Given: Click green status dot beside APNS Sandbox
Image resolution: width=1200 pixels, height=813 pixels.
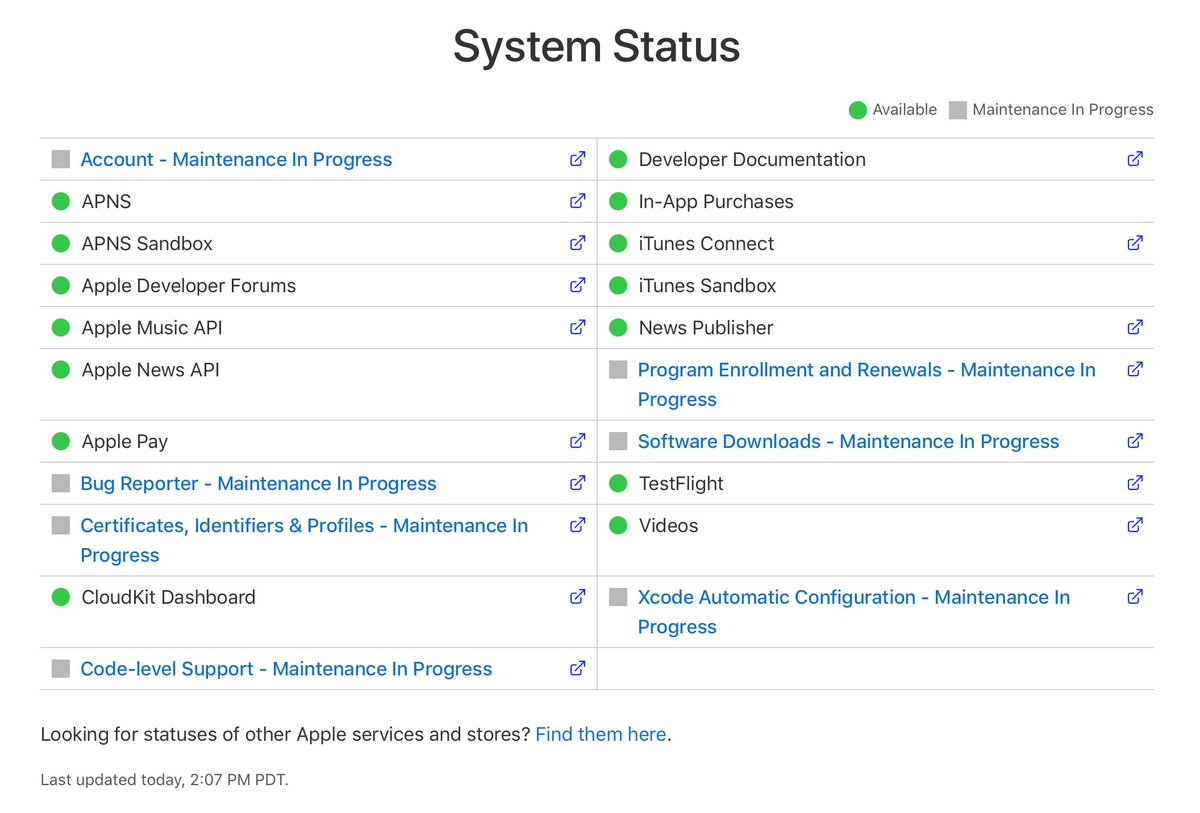Looking at the screenshot, I should point(61,243).
